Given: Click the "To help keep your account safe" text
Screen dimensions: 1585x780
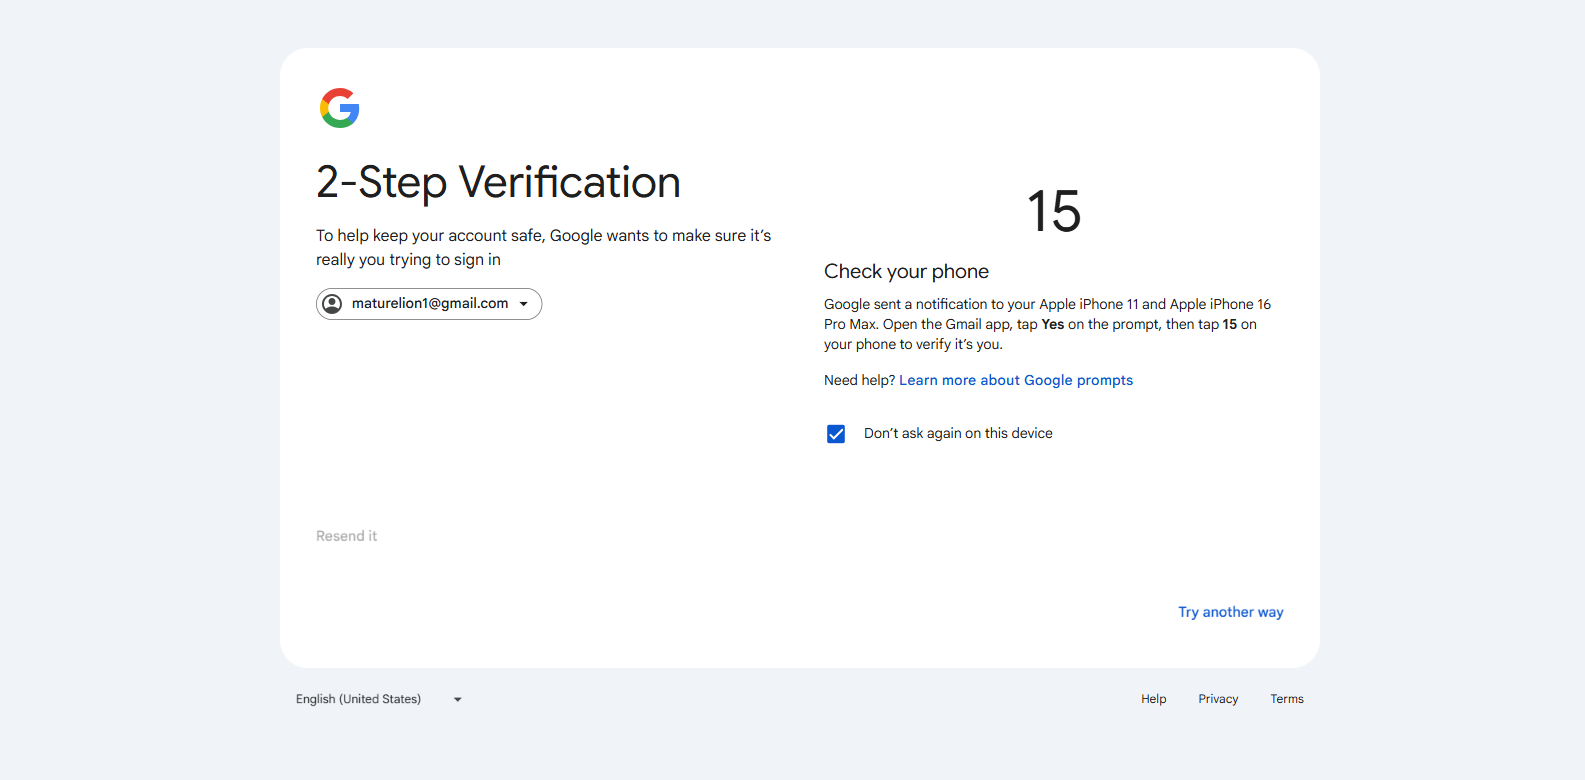Looking at the screenshot, I should click(x=544, y=247).
